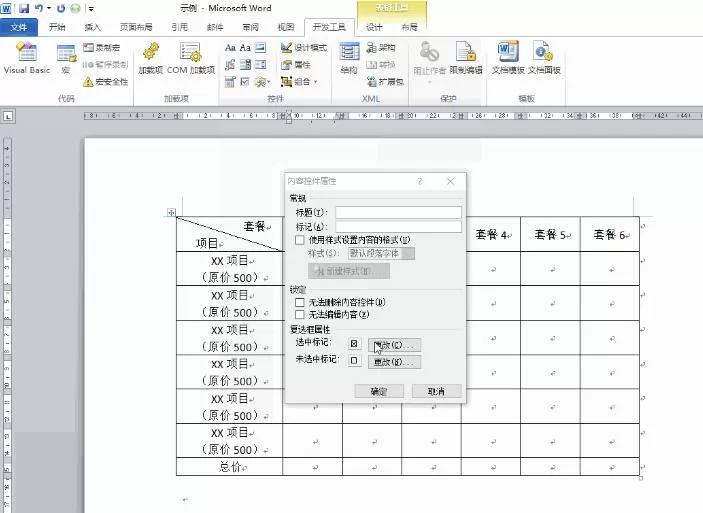Open COM 加载项 dialog
Viewport: 703px width, 513px height.
191,57
